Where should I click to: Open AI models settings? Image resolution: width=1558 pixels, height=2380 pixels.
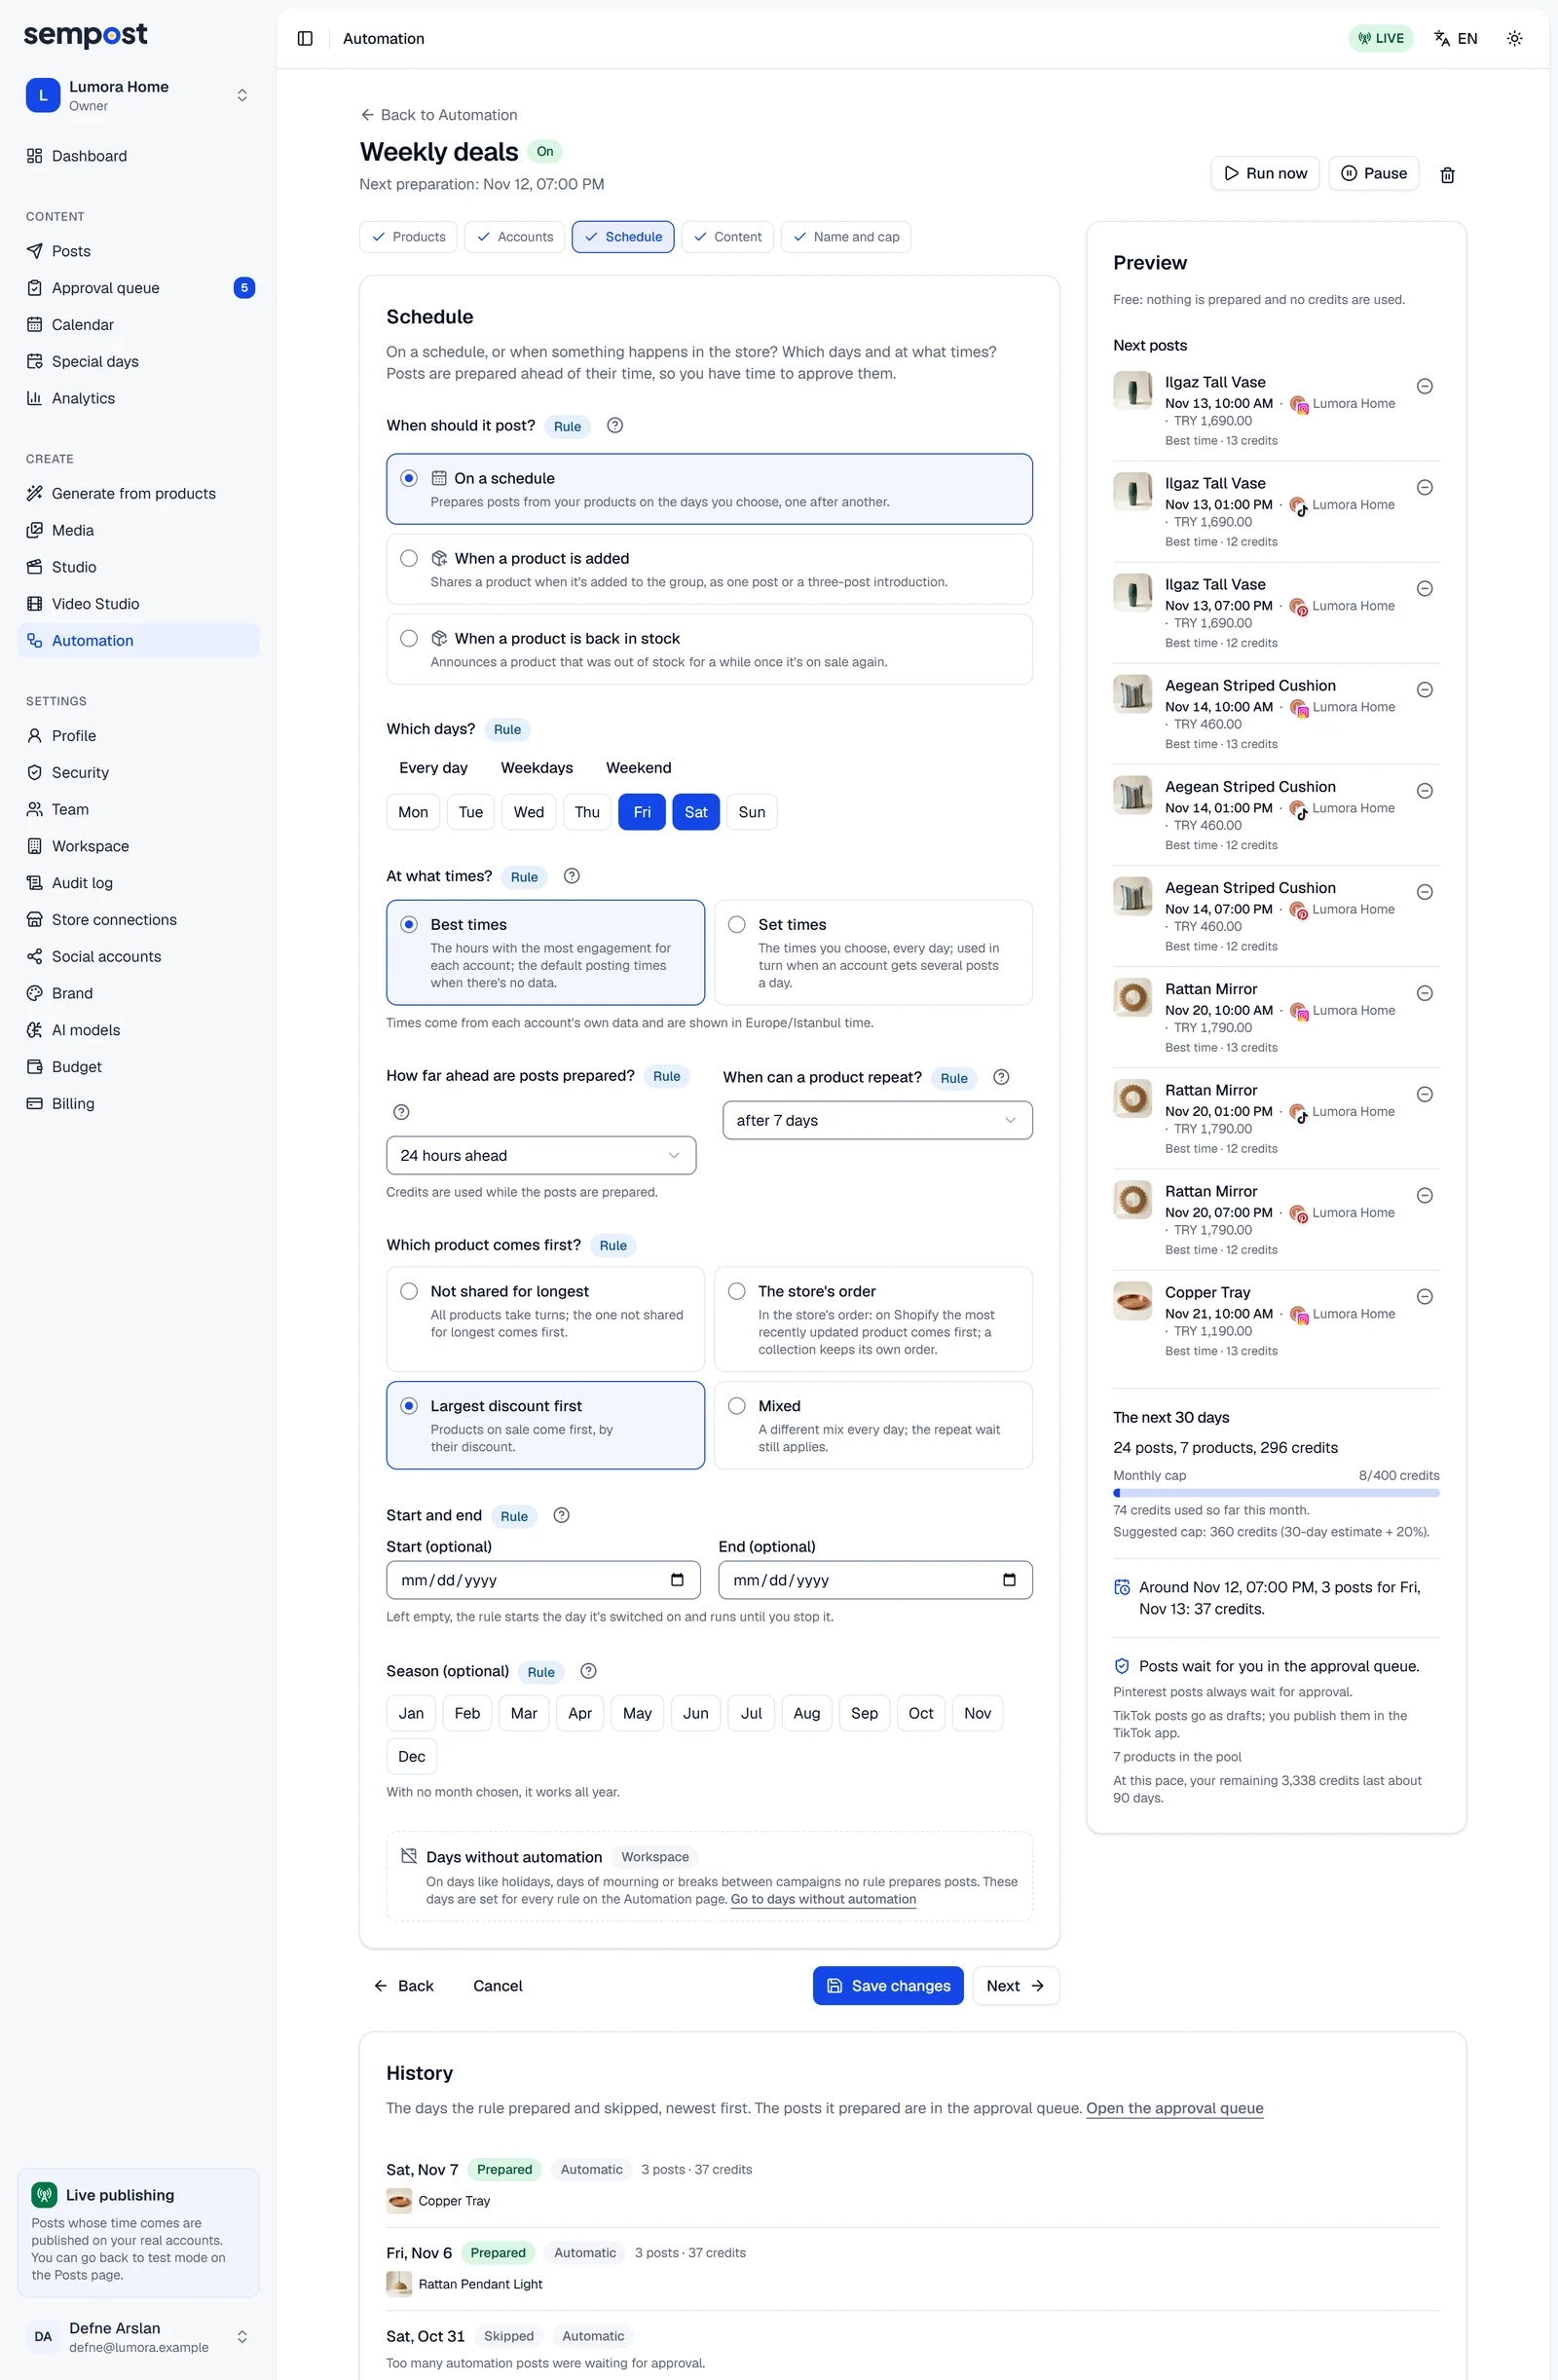click(138, 1030)
